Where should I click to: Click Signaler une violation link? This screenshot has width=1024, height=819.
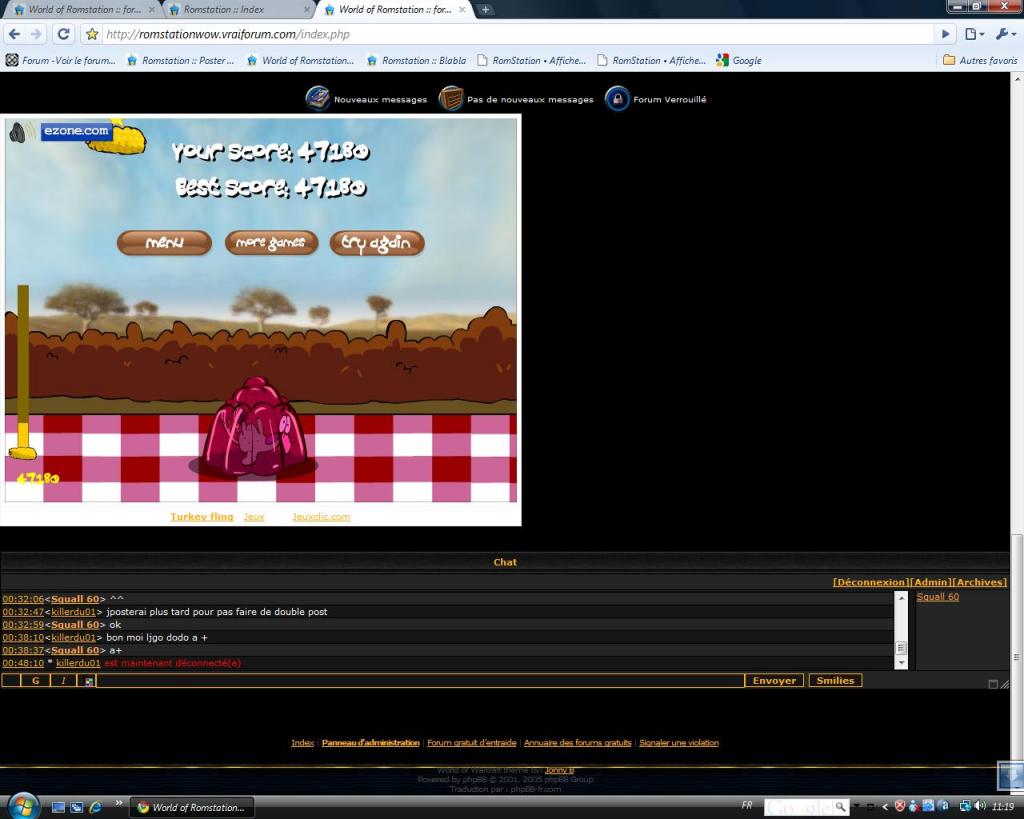click(679, 743)
